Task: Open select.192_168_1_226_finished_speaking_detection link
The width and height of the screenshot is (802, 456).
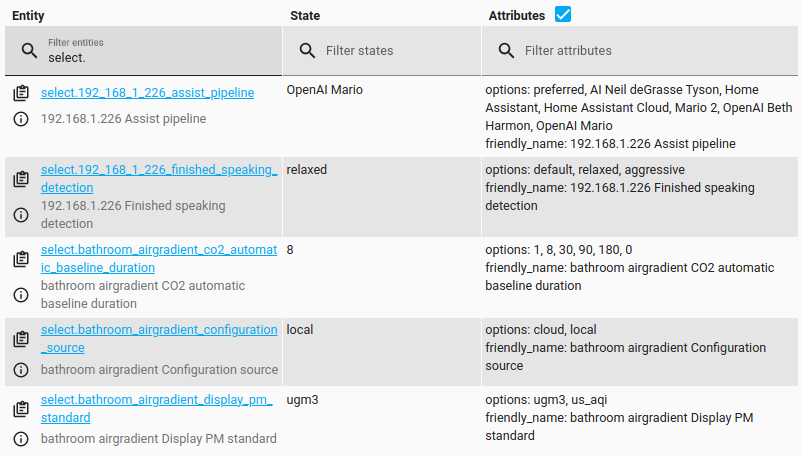Action: (x=158, y=170)
